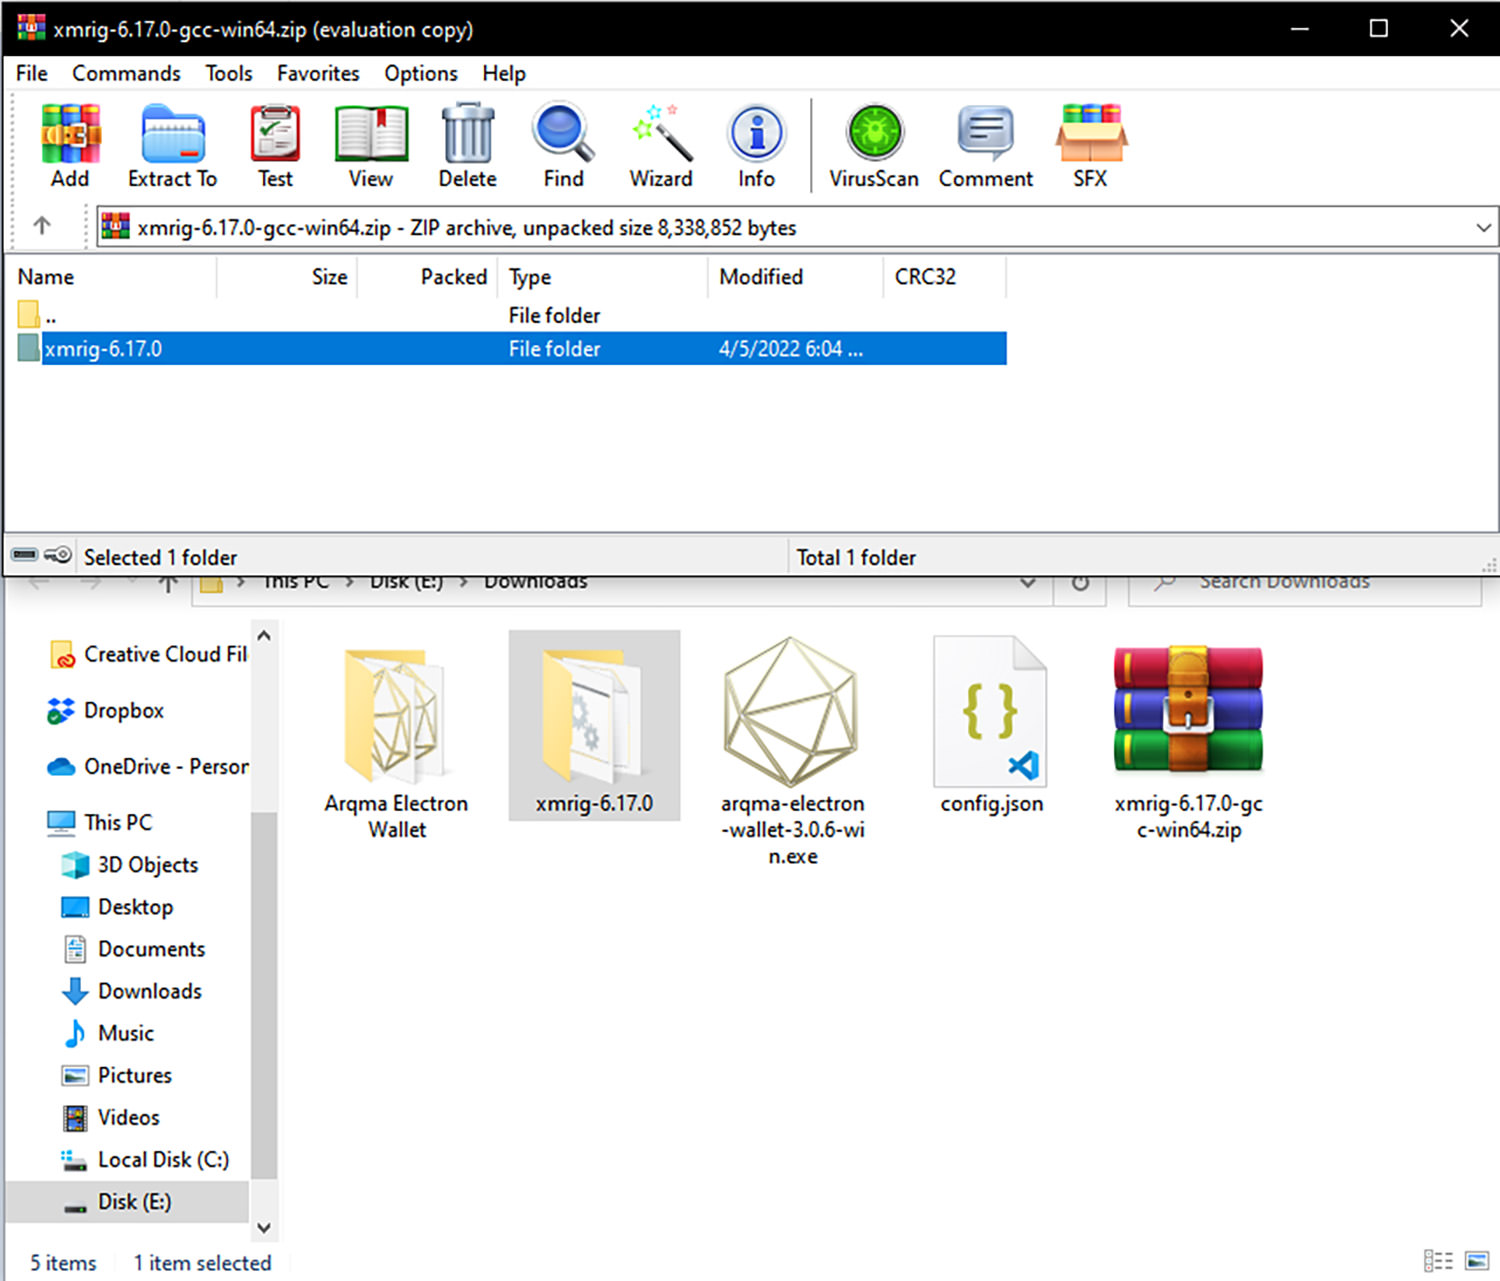Click sidebar scroll up arrow

[264, 636]
